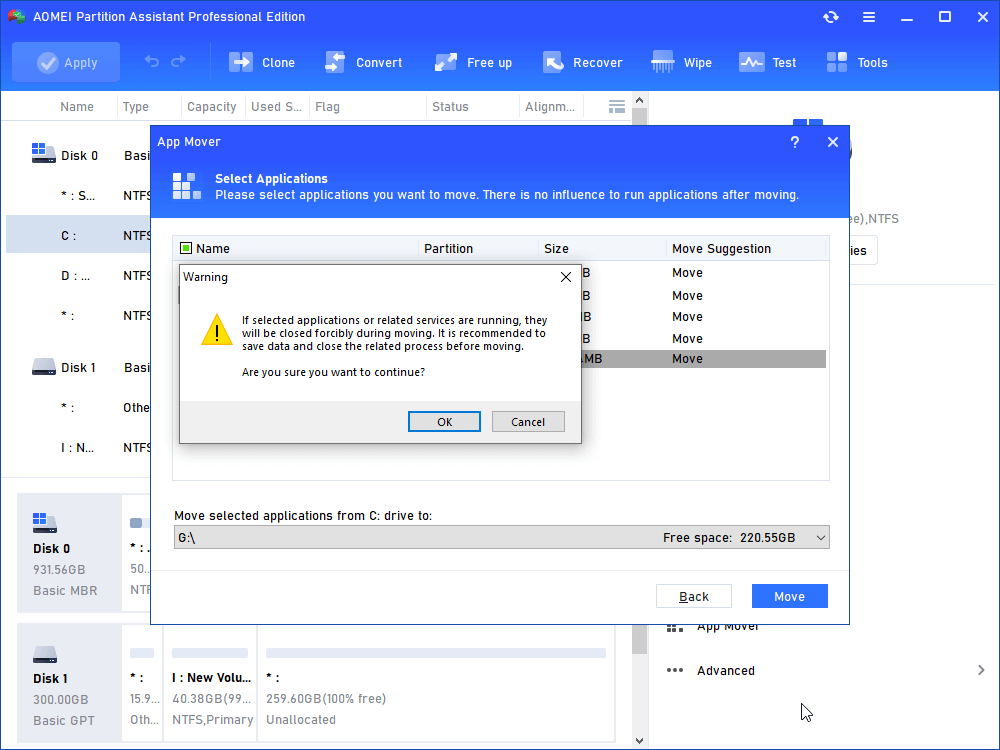Screen dimensions: 1000x750
Task: Expand the destination drive G:\ dropdown
Action: (x=820, y=538)
